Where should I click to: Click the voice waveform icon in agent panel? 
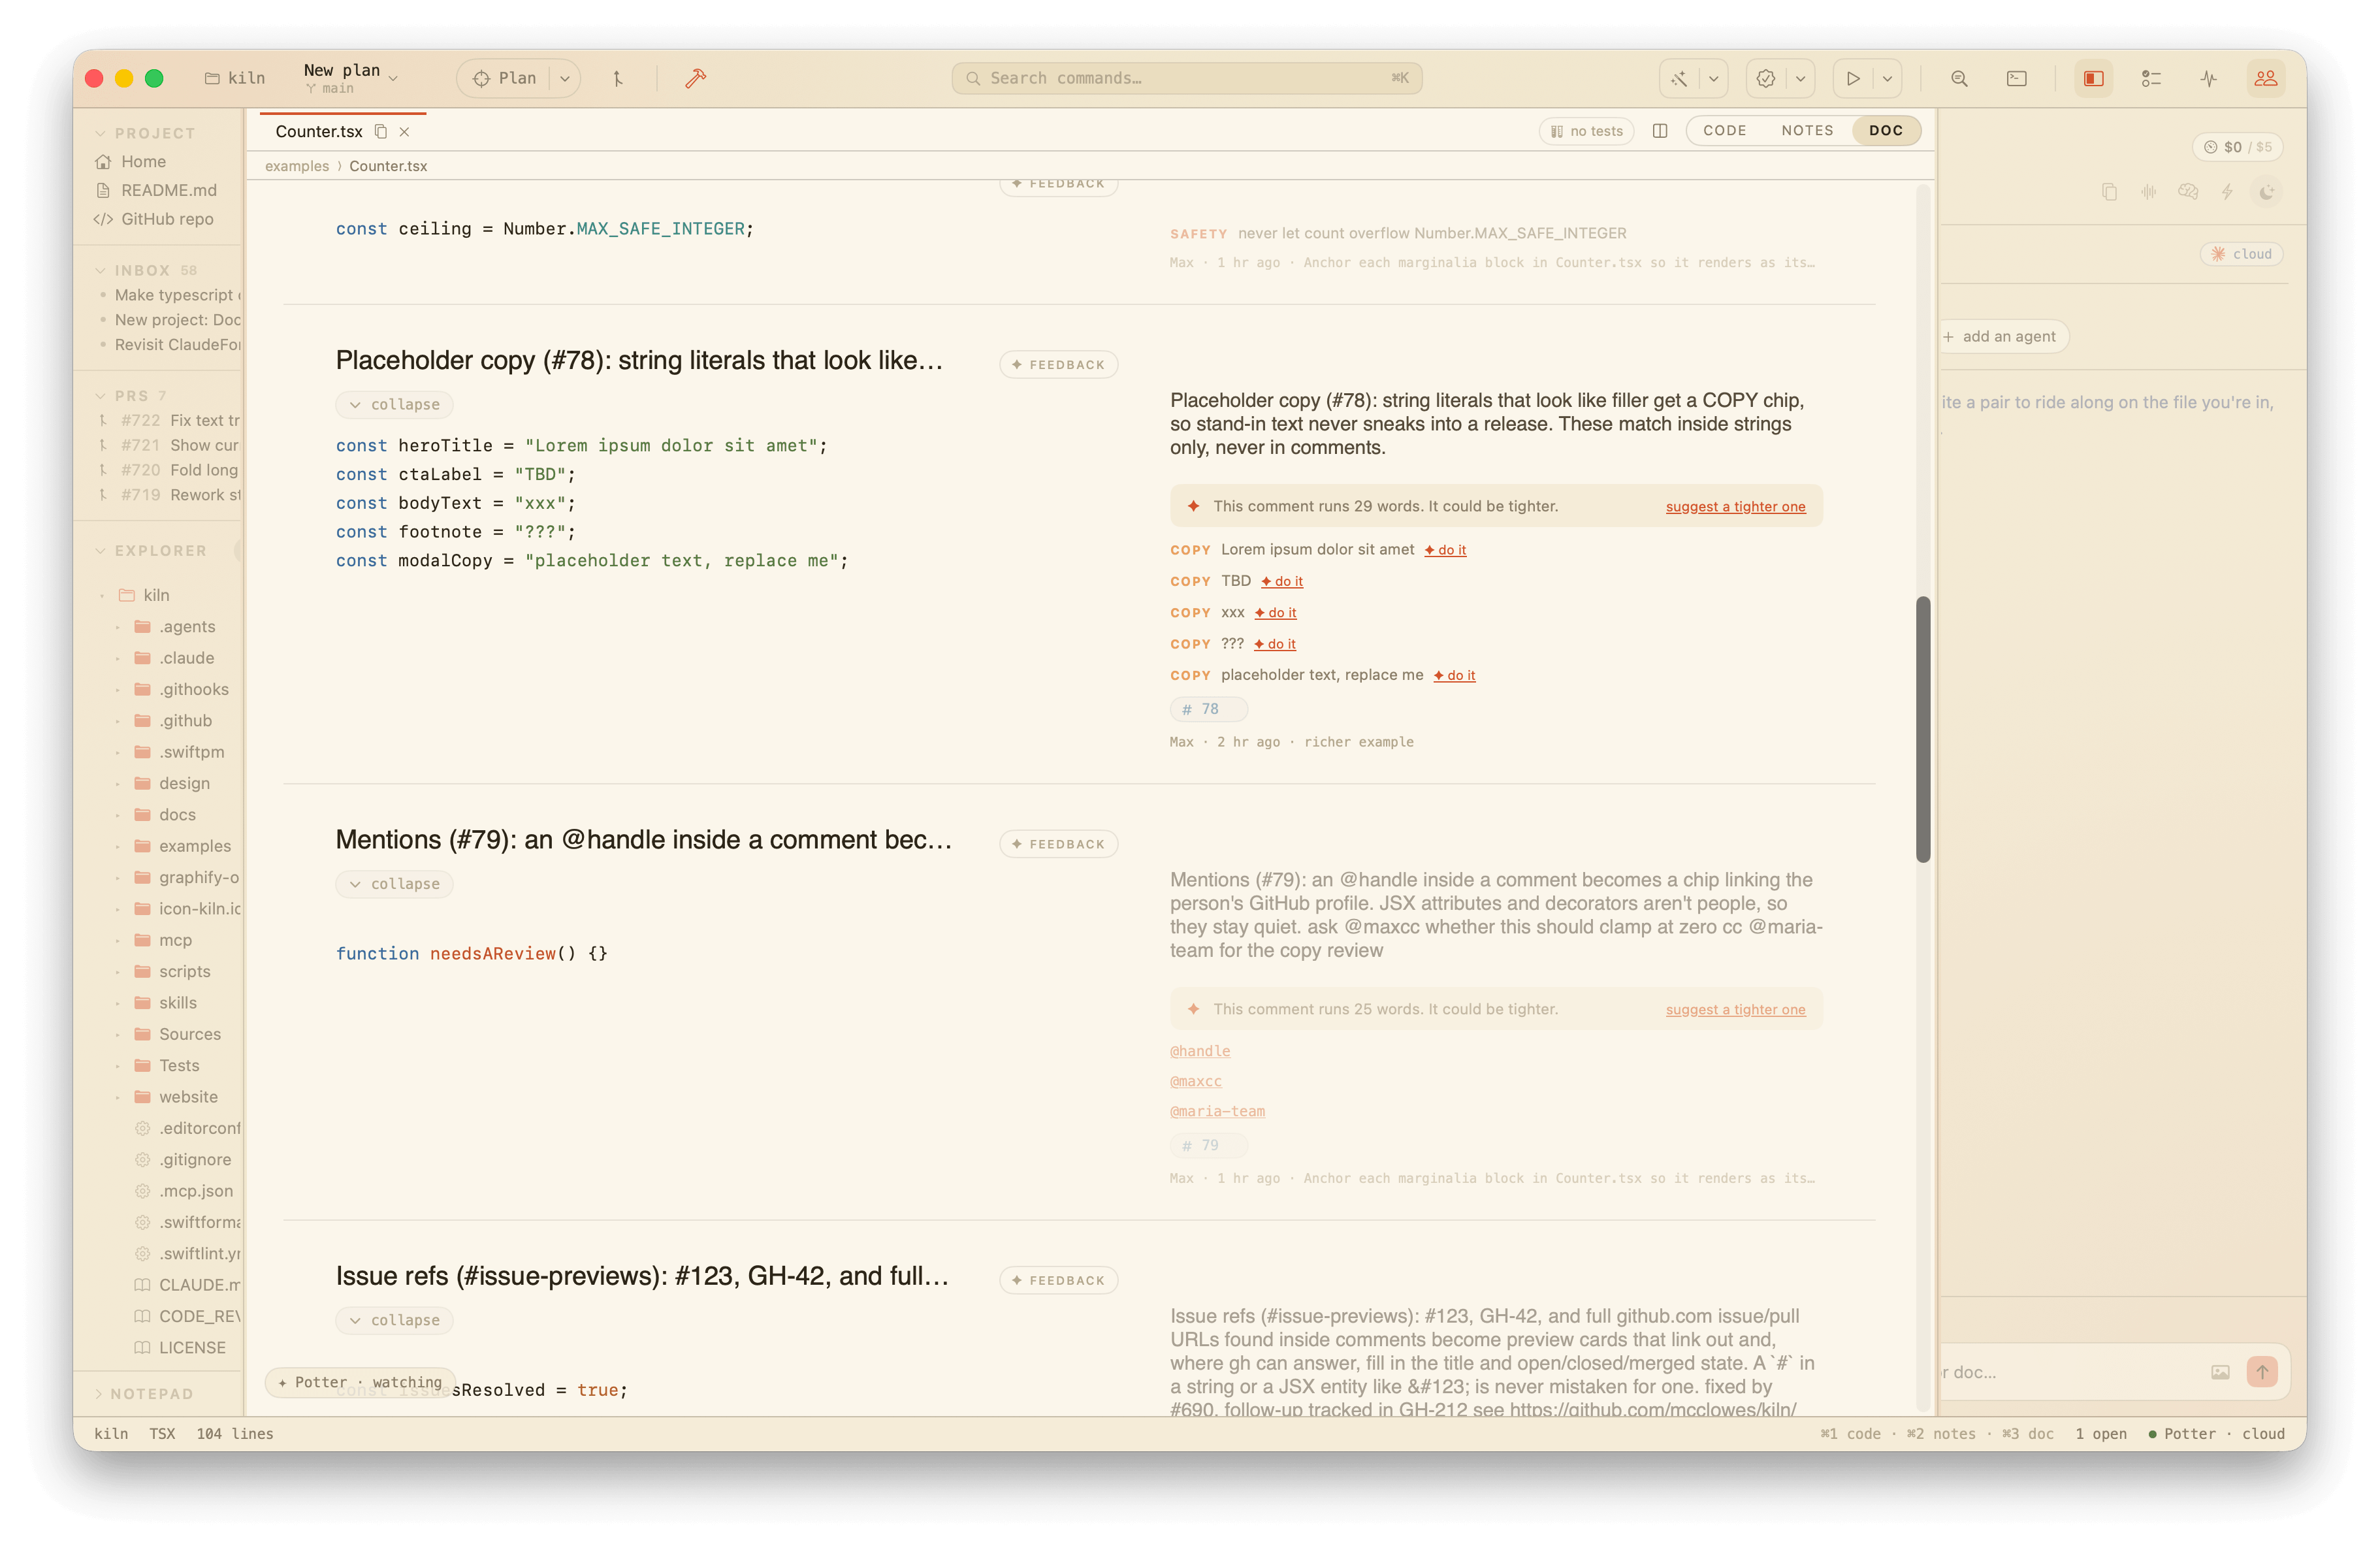point(2148,192)
